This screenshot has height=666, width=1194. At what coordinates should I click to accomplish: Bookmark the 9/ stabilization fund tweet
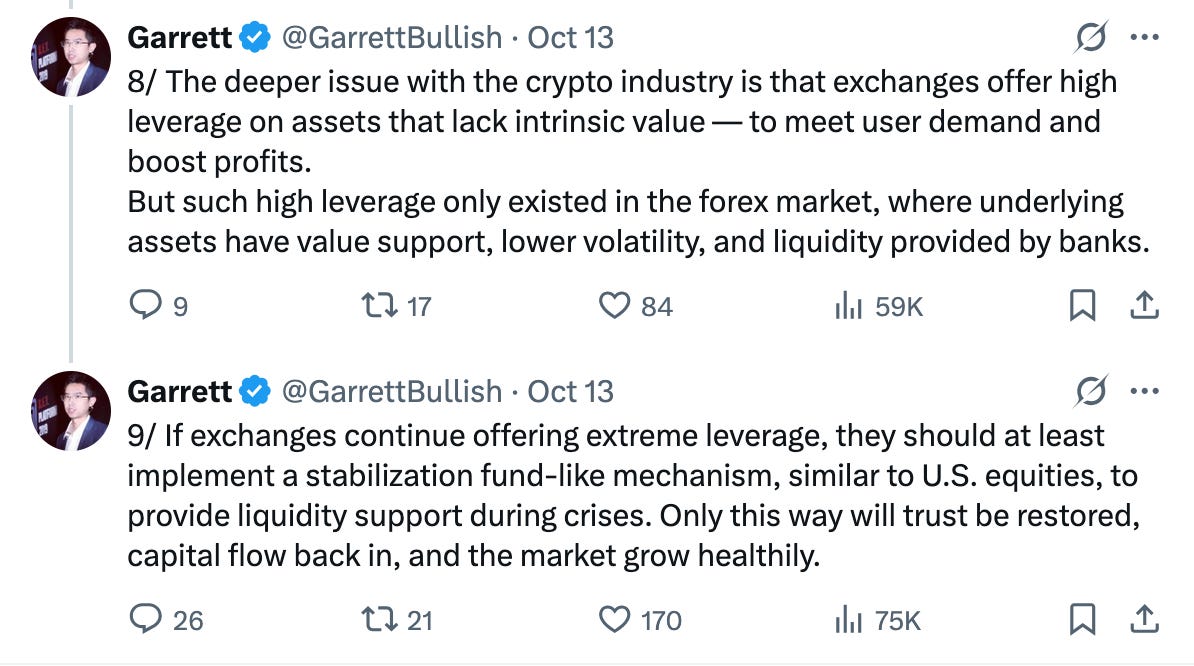coord(1082,619)
